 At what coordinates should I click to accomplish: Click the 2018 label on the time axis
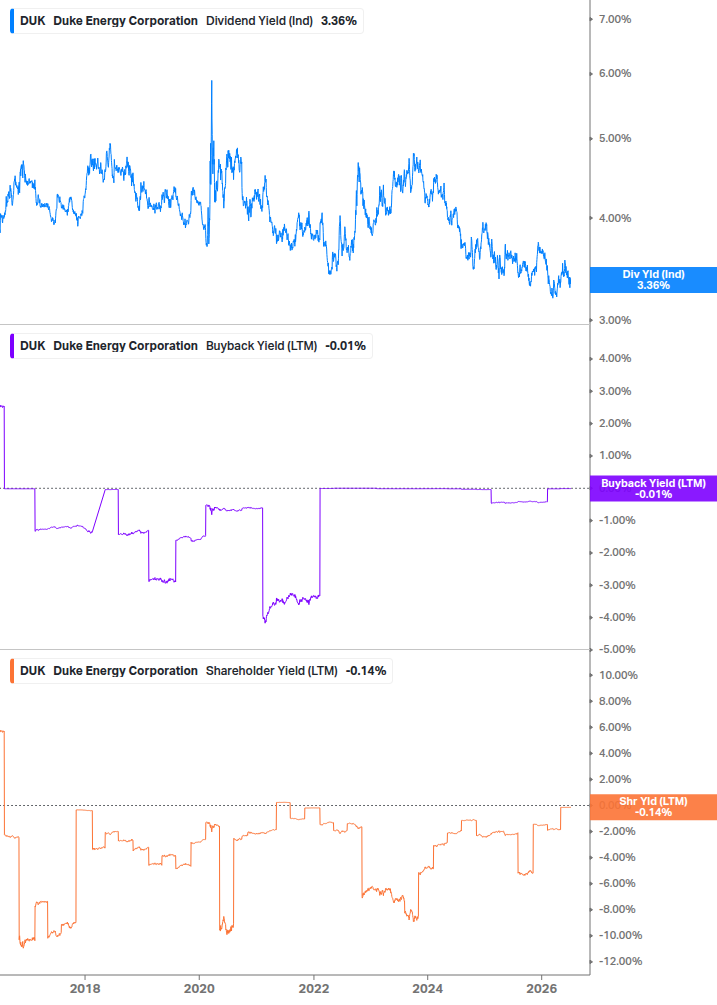(85, 988)
